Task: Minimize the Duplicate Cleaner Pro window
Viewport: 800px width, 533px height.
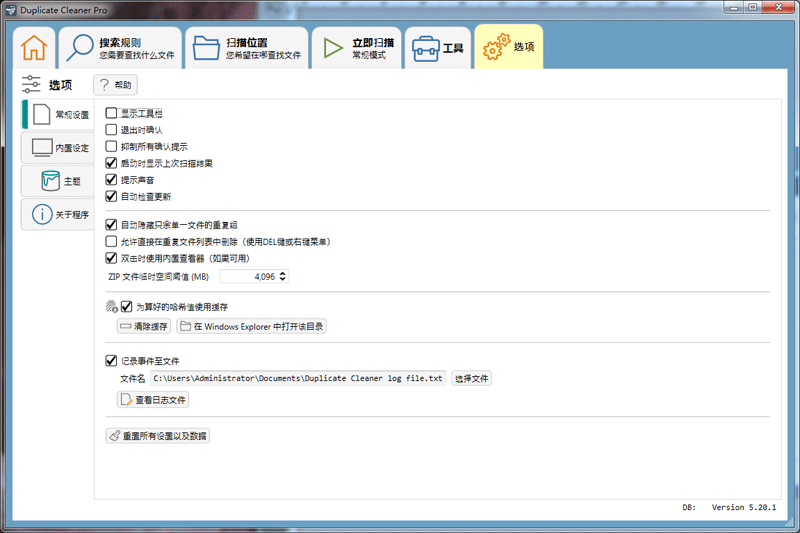Action: coord(735,7)
